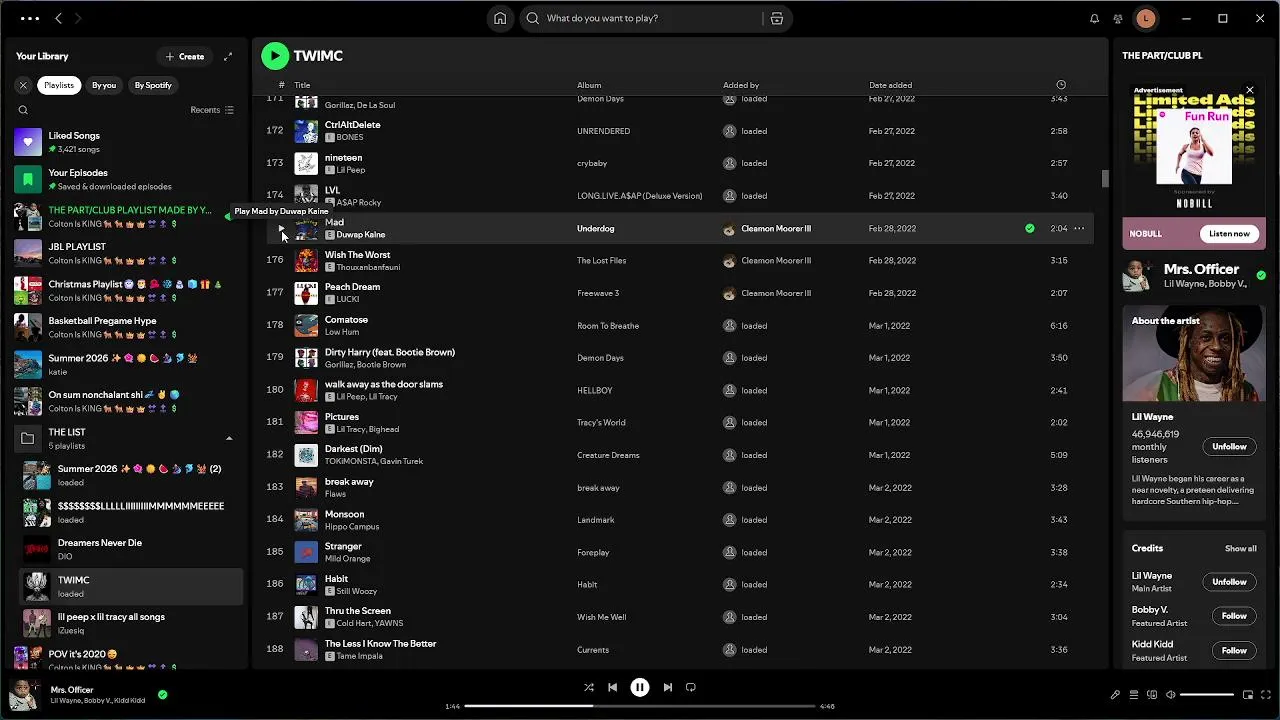1280x720 pixels.
Task: Play the TWIMC playlist with green button
Action: 275,56
